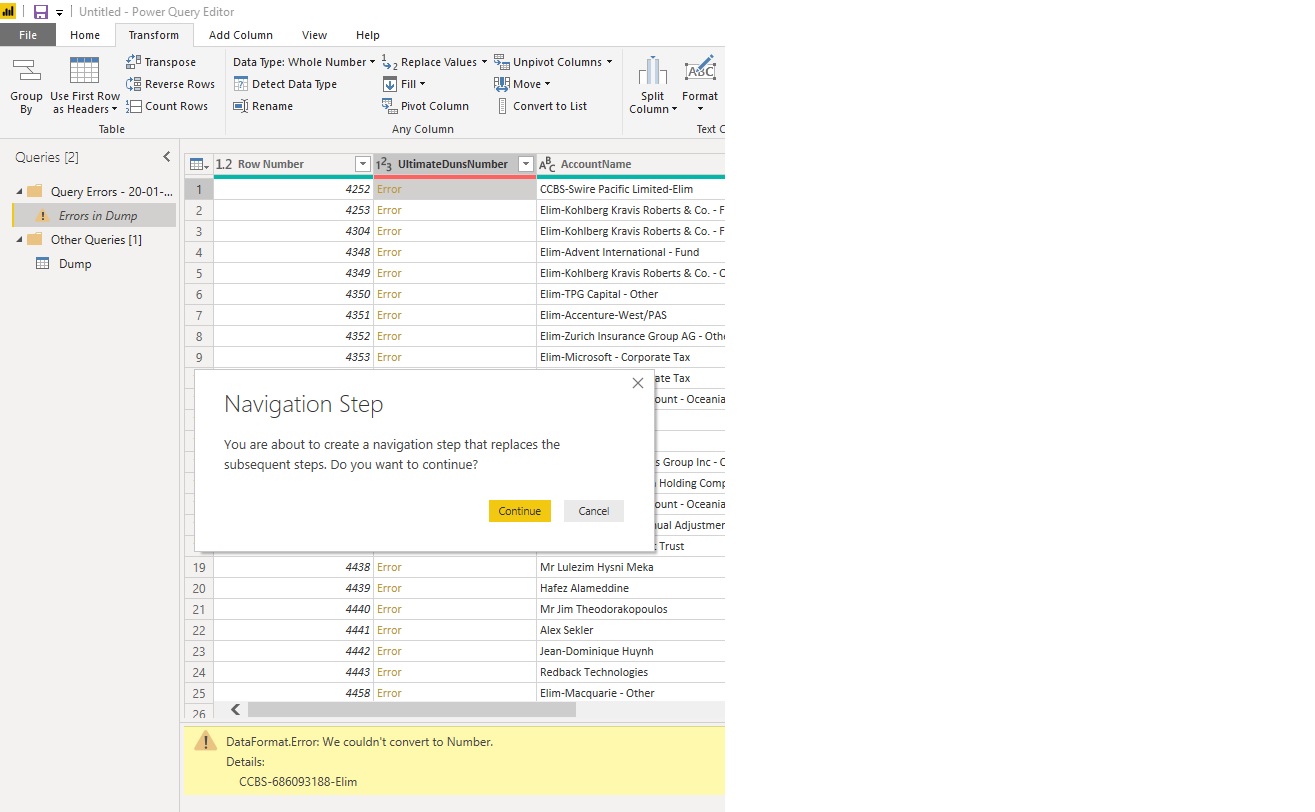Viewport: 1315px width, 812px height.
Task: Select row number 25 header
Action: (x=199, y=693)
